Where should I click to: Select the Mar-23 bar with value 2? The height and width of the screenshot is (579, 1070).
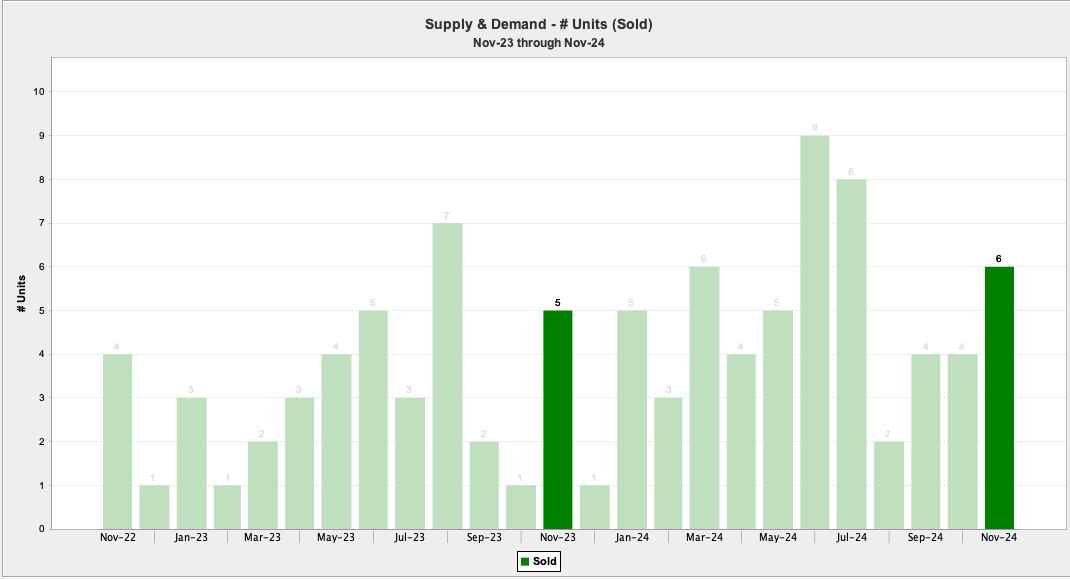(x=264, y=485)
